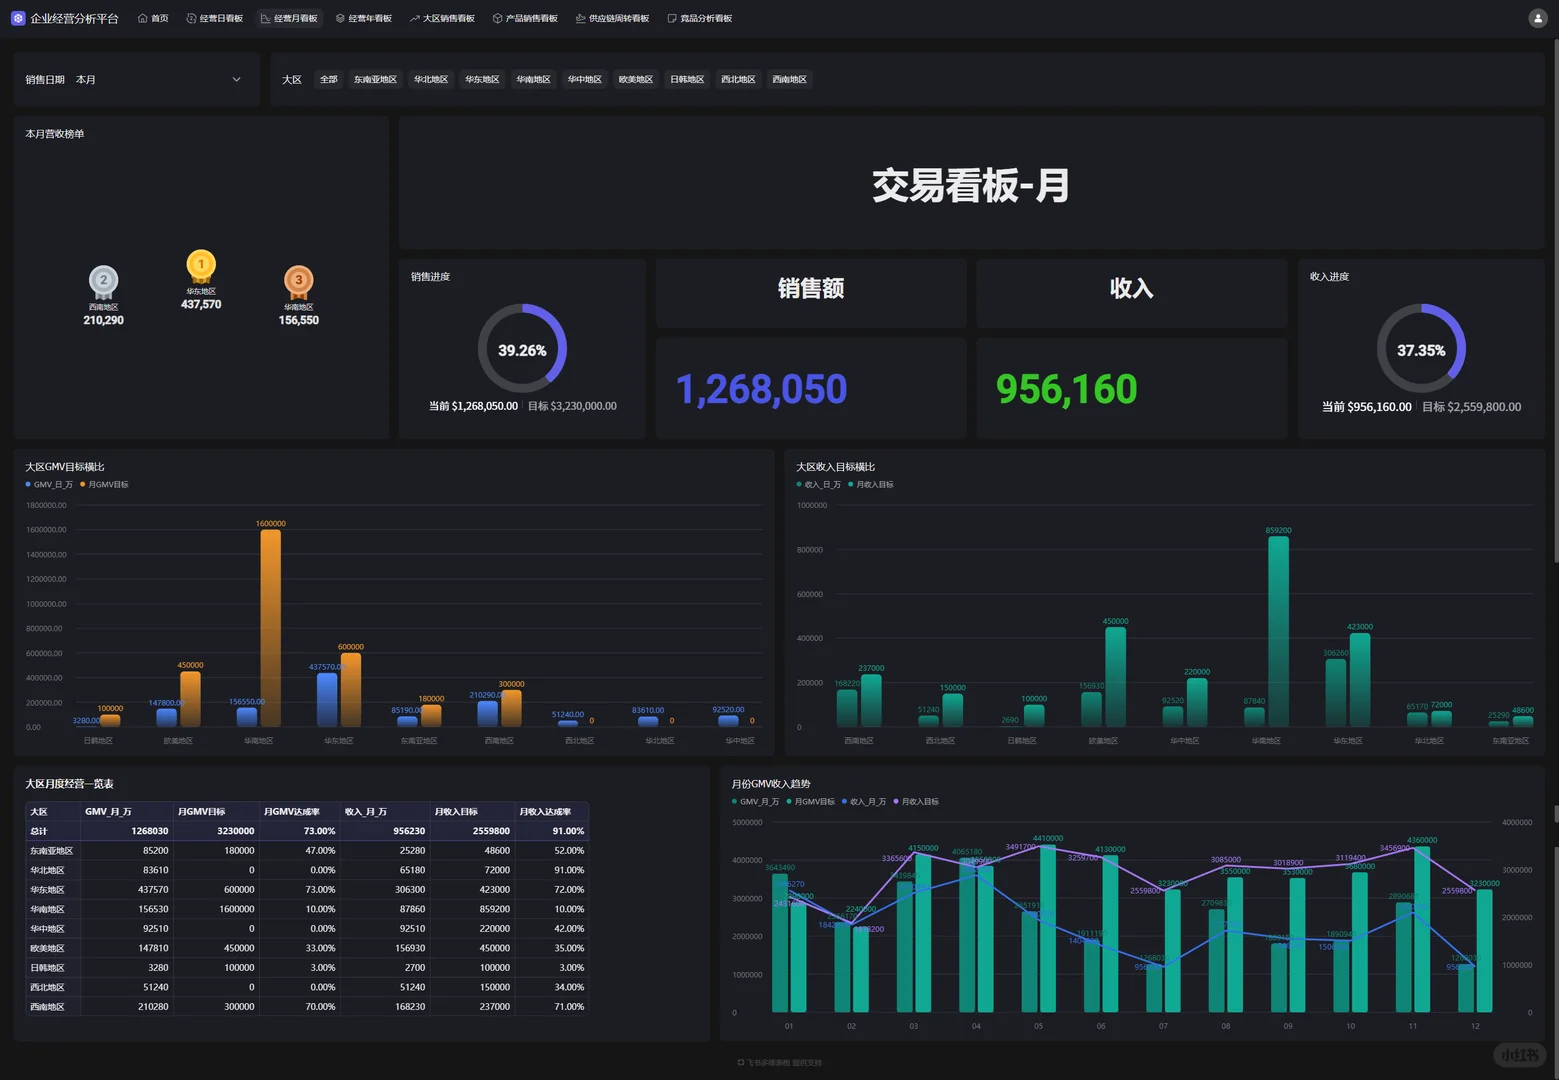
Task: Click the cube icon for 产品销售看板
Action: coord(497,18)
